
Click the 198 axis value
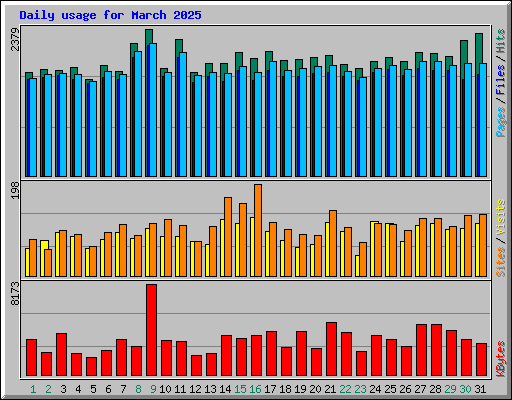[x=16, y=191]
